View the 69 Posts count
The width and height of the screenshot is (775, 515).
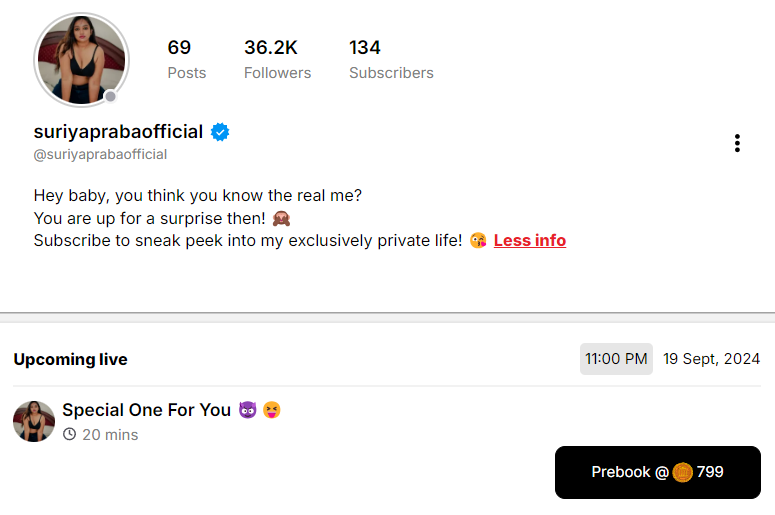pos(186,59)
